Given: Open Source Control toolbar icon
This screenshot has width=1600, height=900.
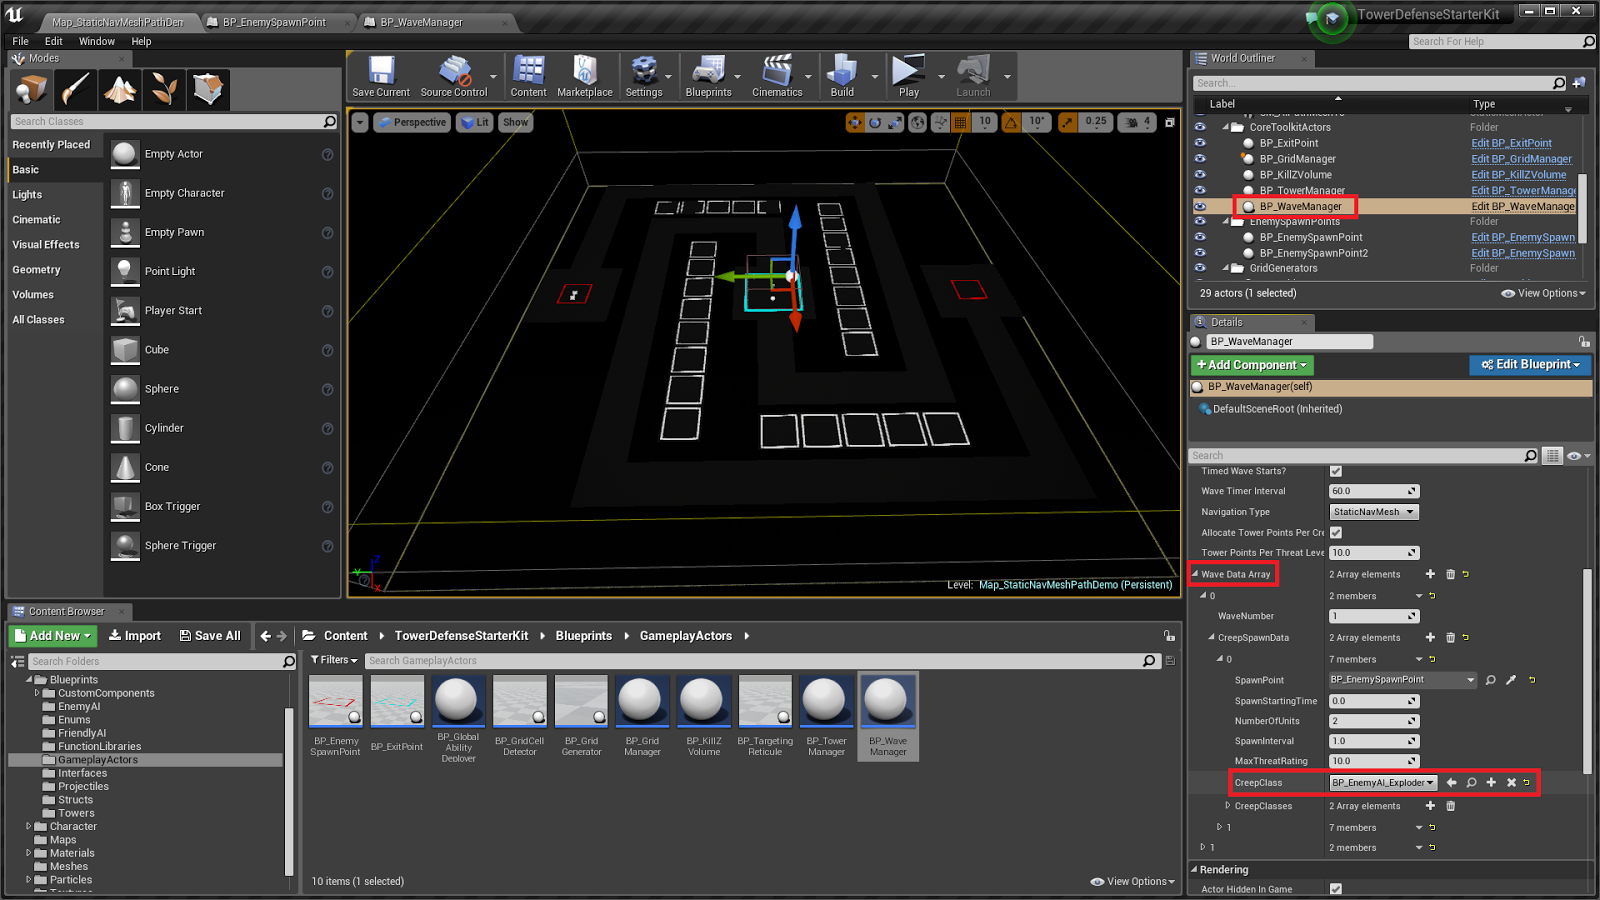Looking at the screenshot, I should [x=454, y=76].
